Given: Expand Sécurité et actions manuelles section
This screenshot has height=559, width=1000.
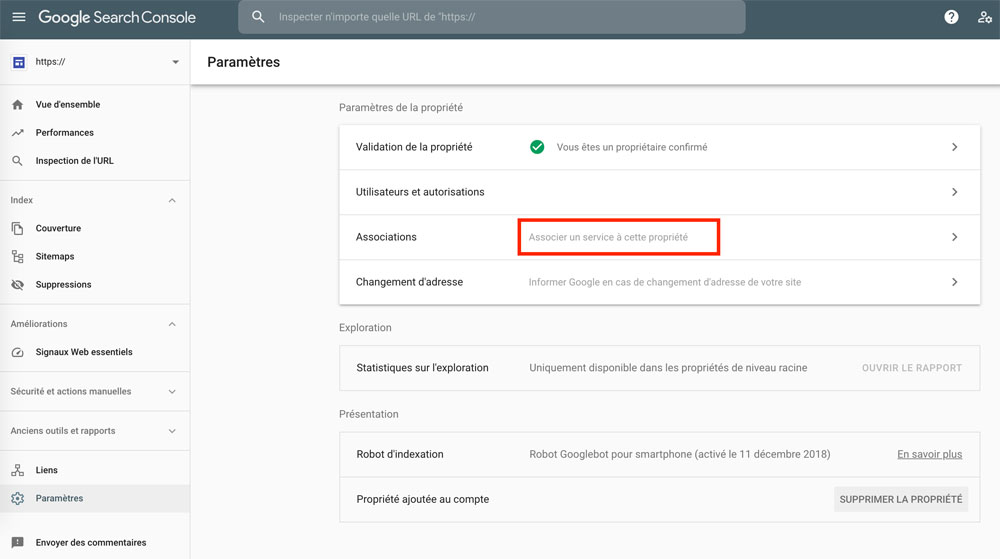Looking at the screenshot, I should click(x=172, y=391).
